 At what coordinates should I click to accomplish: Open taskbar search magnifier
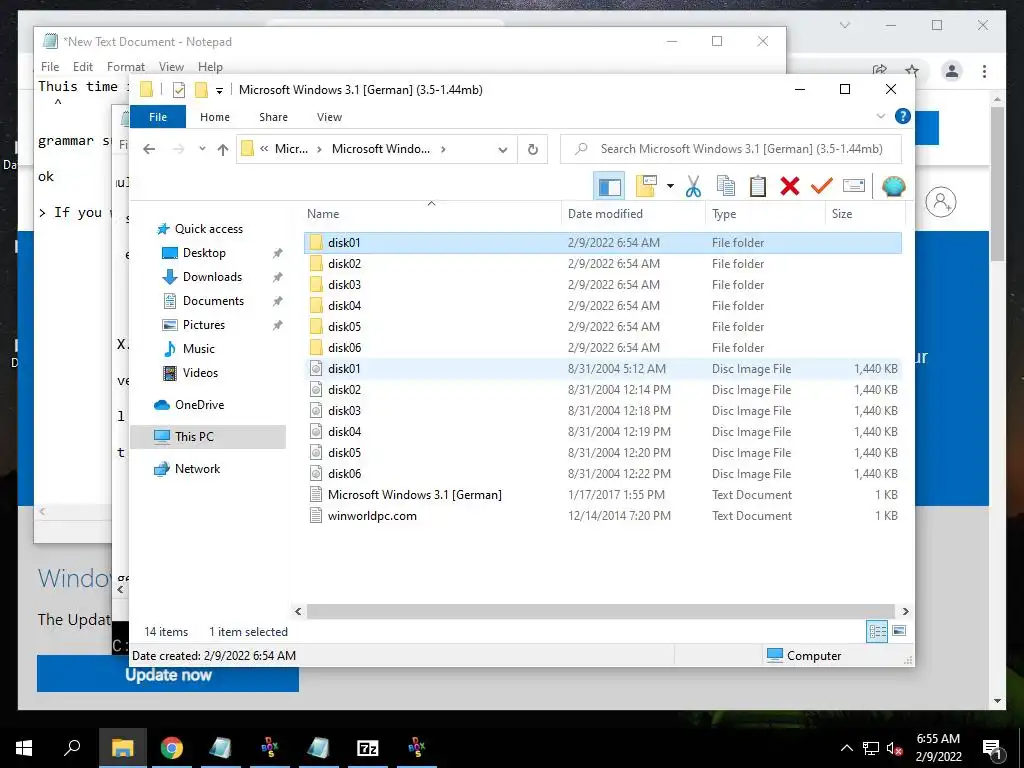pyautogui.click(x=72, y=748)
